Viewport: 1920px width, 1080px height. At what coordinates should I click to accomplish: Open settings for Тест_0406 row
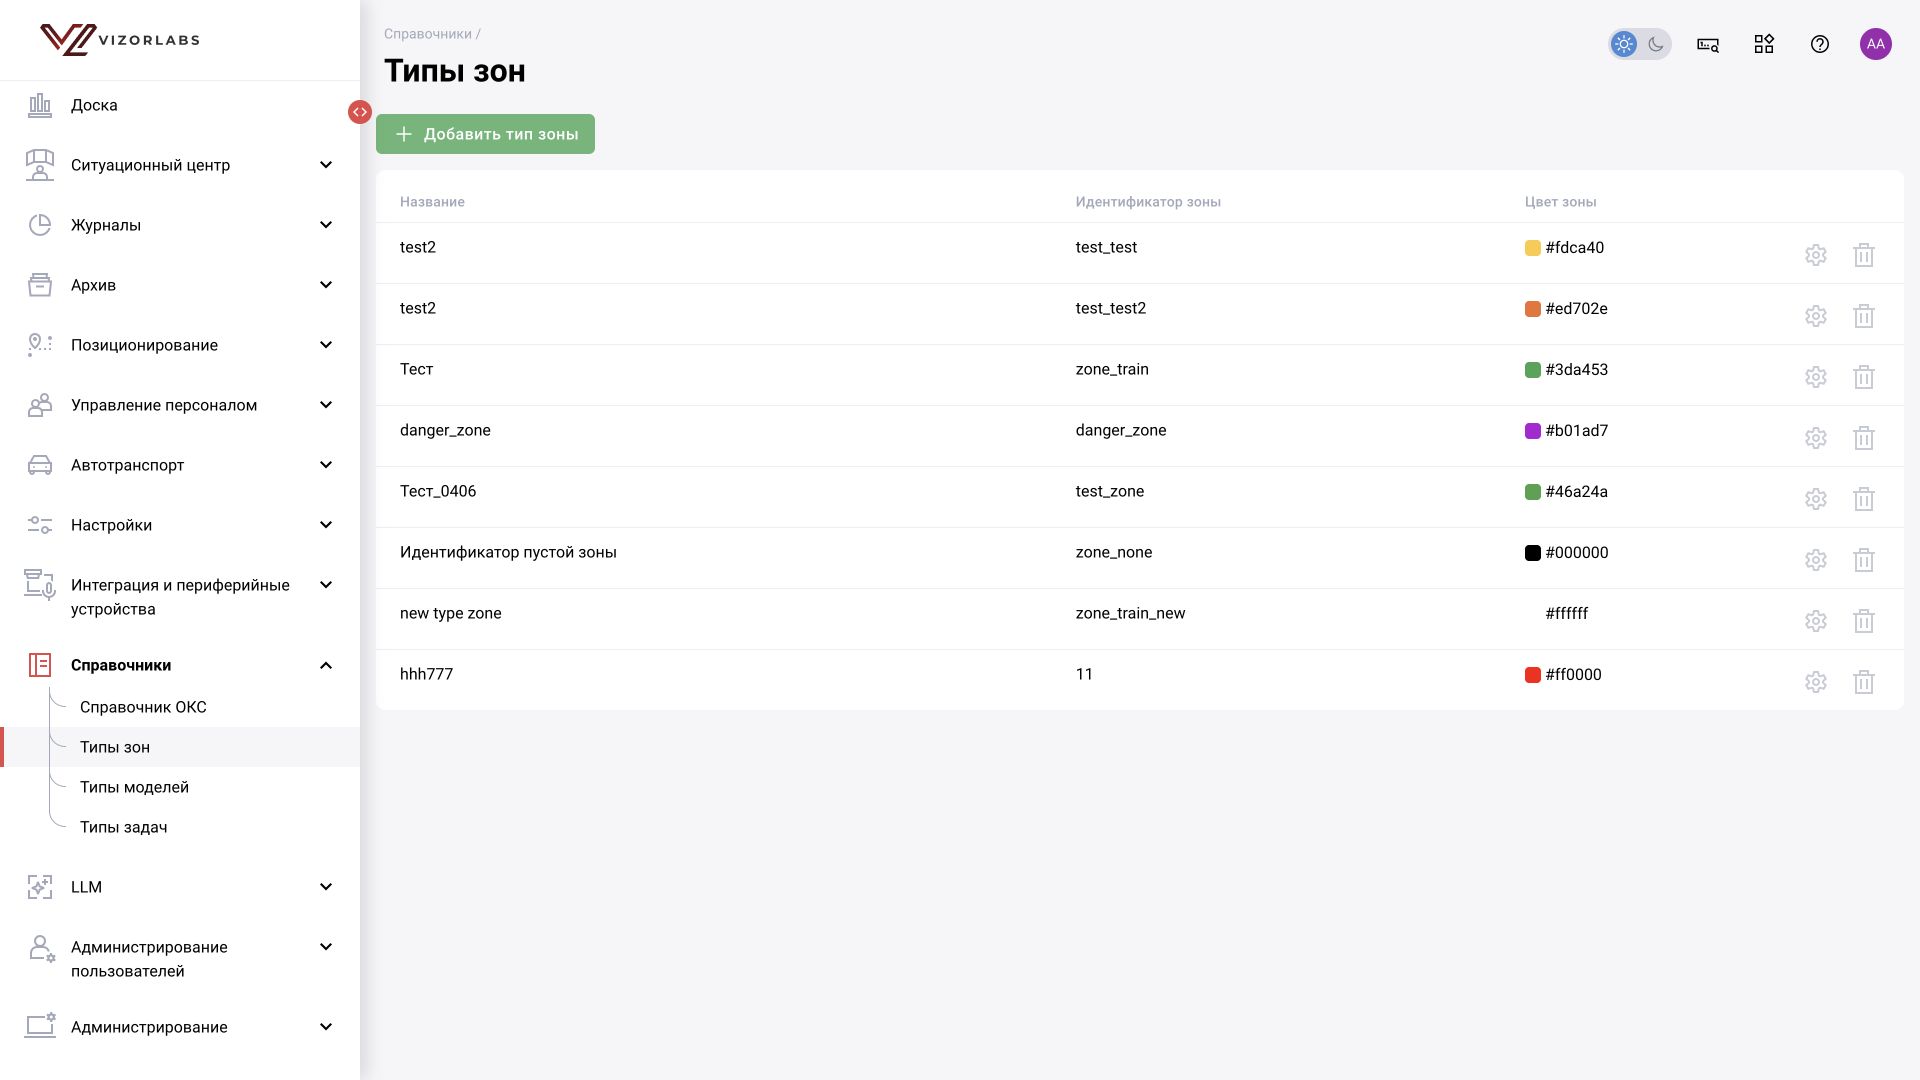pos(1816,499)
